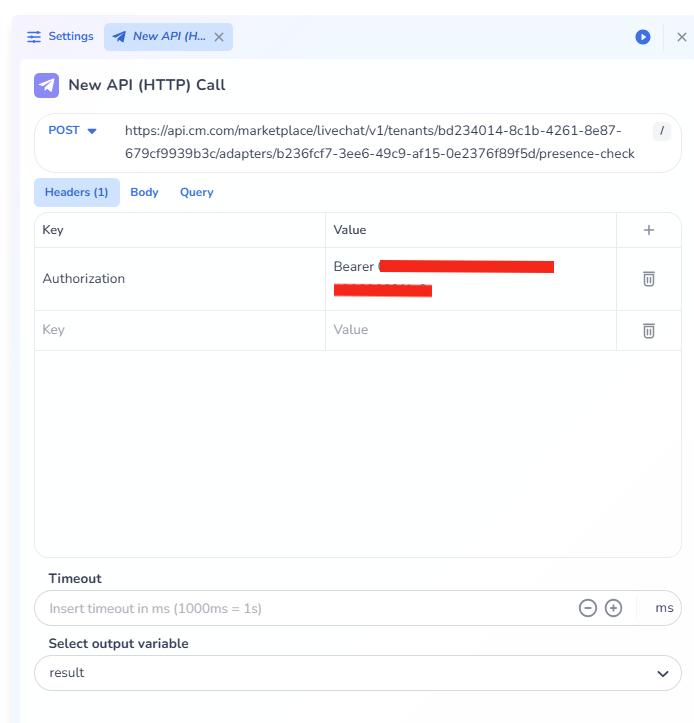Edit the request URL field
The height and width of the screenshot is (723, 694).
point(379,142)
